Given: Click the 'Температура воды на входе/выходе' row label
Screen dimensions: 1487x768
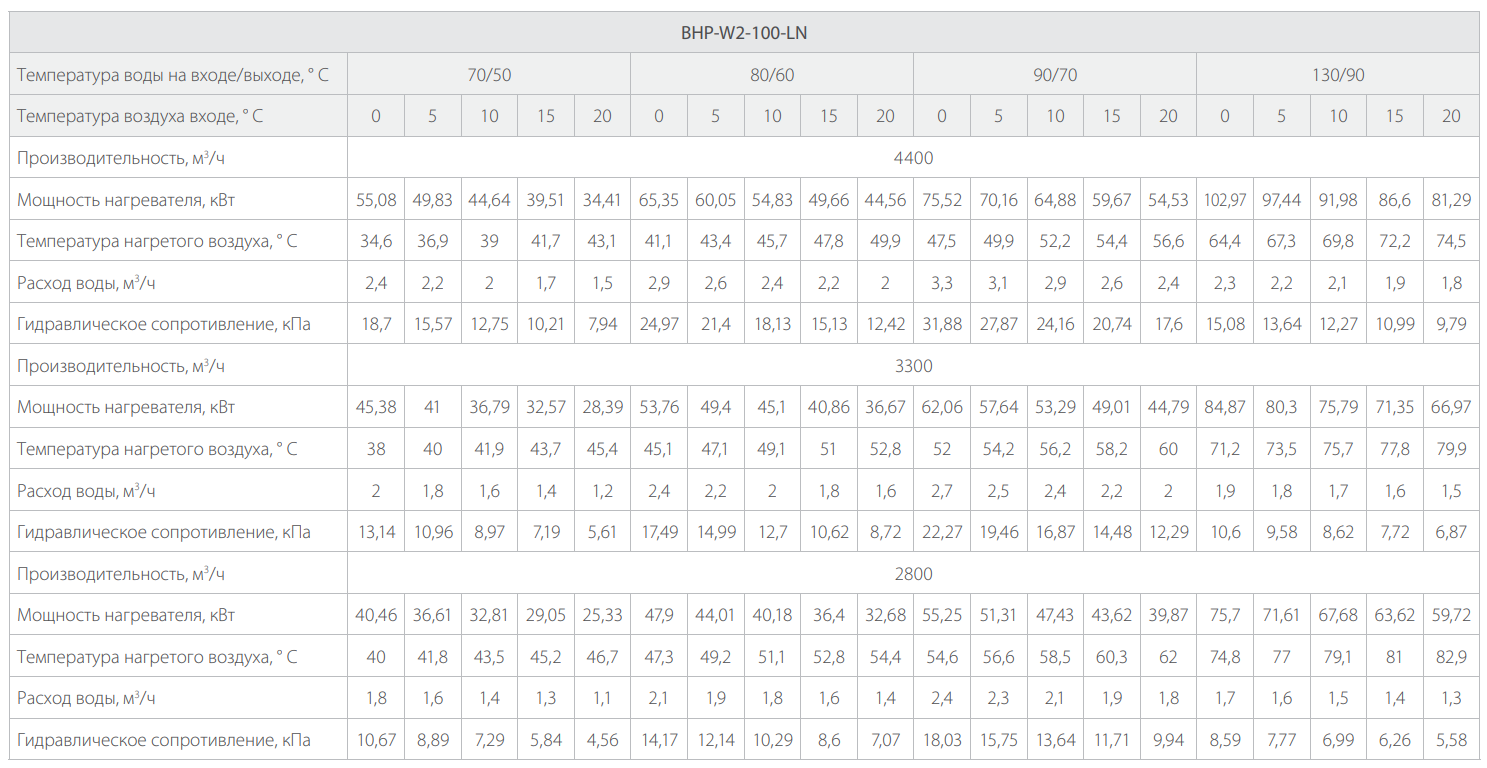Looking at the screenshot, I should tap(173, 75).
